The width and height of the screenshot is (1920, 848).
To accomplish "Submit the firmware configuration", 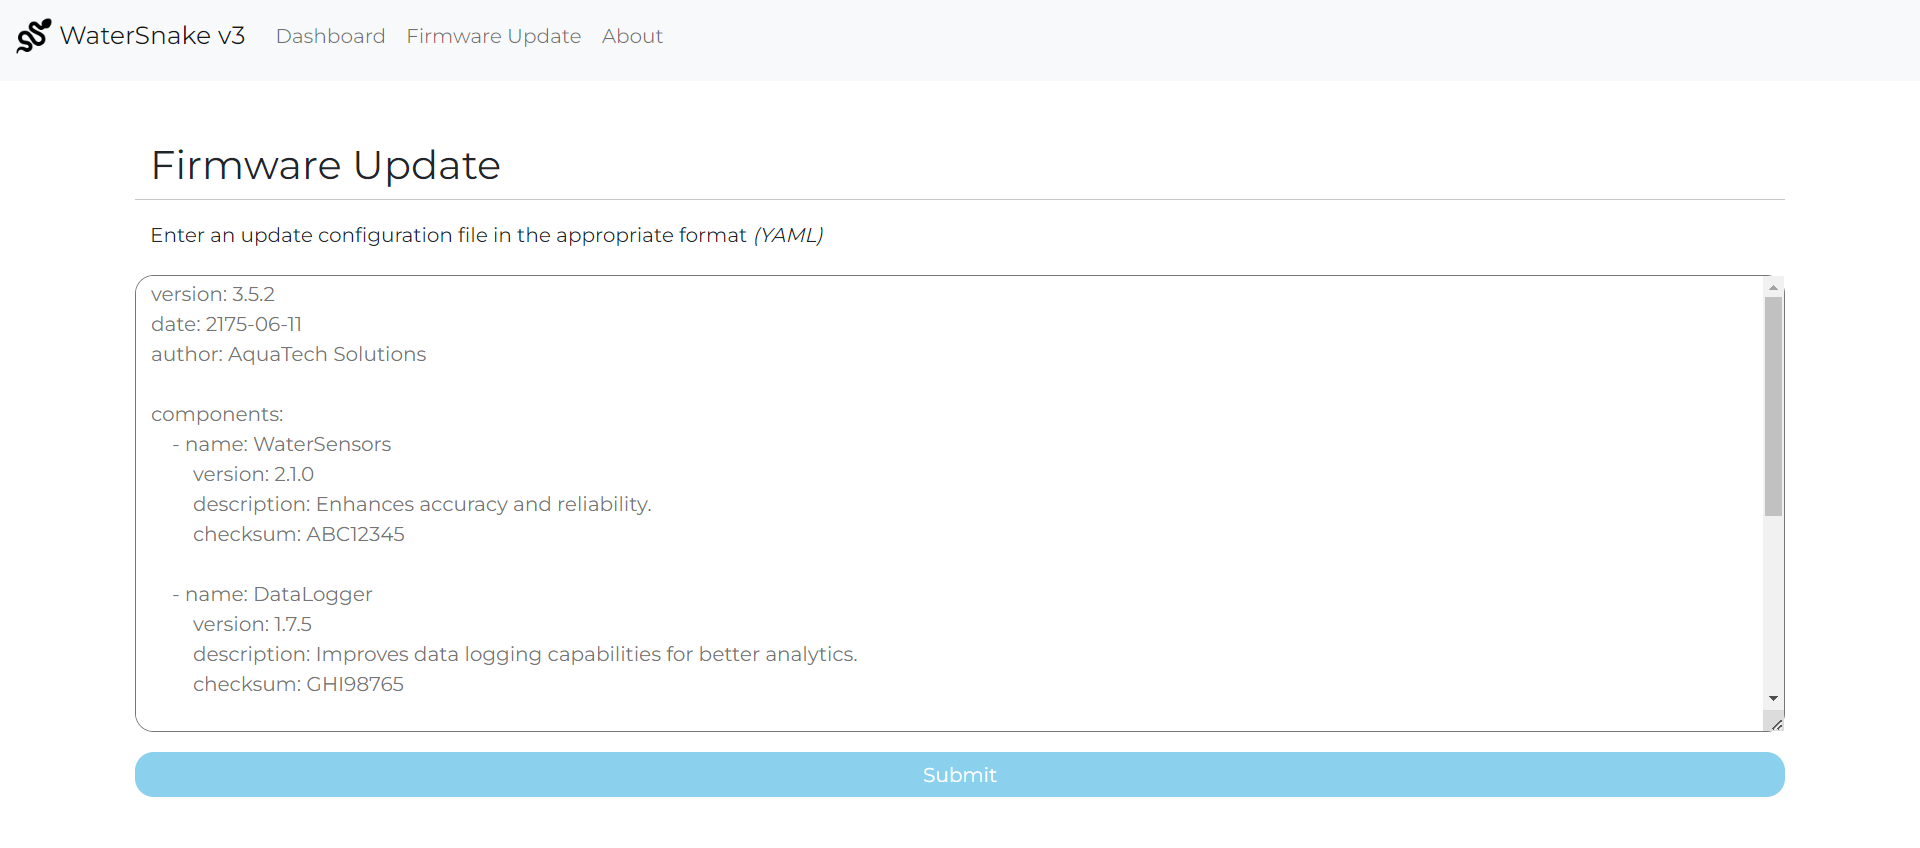I will tap(960, 775).
